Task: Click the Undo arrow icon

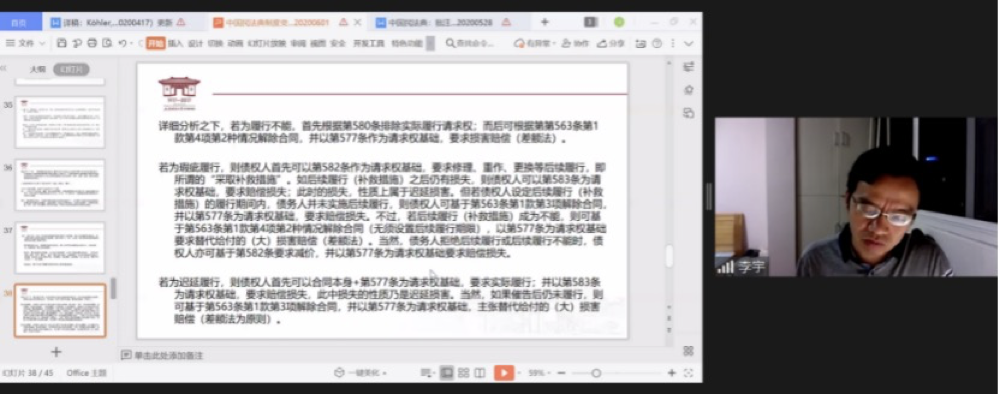Action: [x=122, y=43]
